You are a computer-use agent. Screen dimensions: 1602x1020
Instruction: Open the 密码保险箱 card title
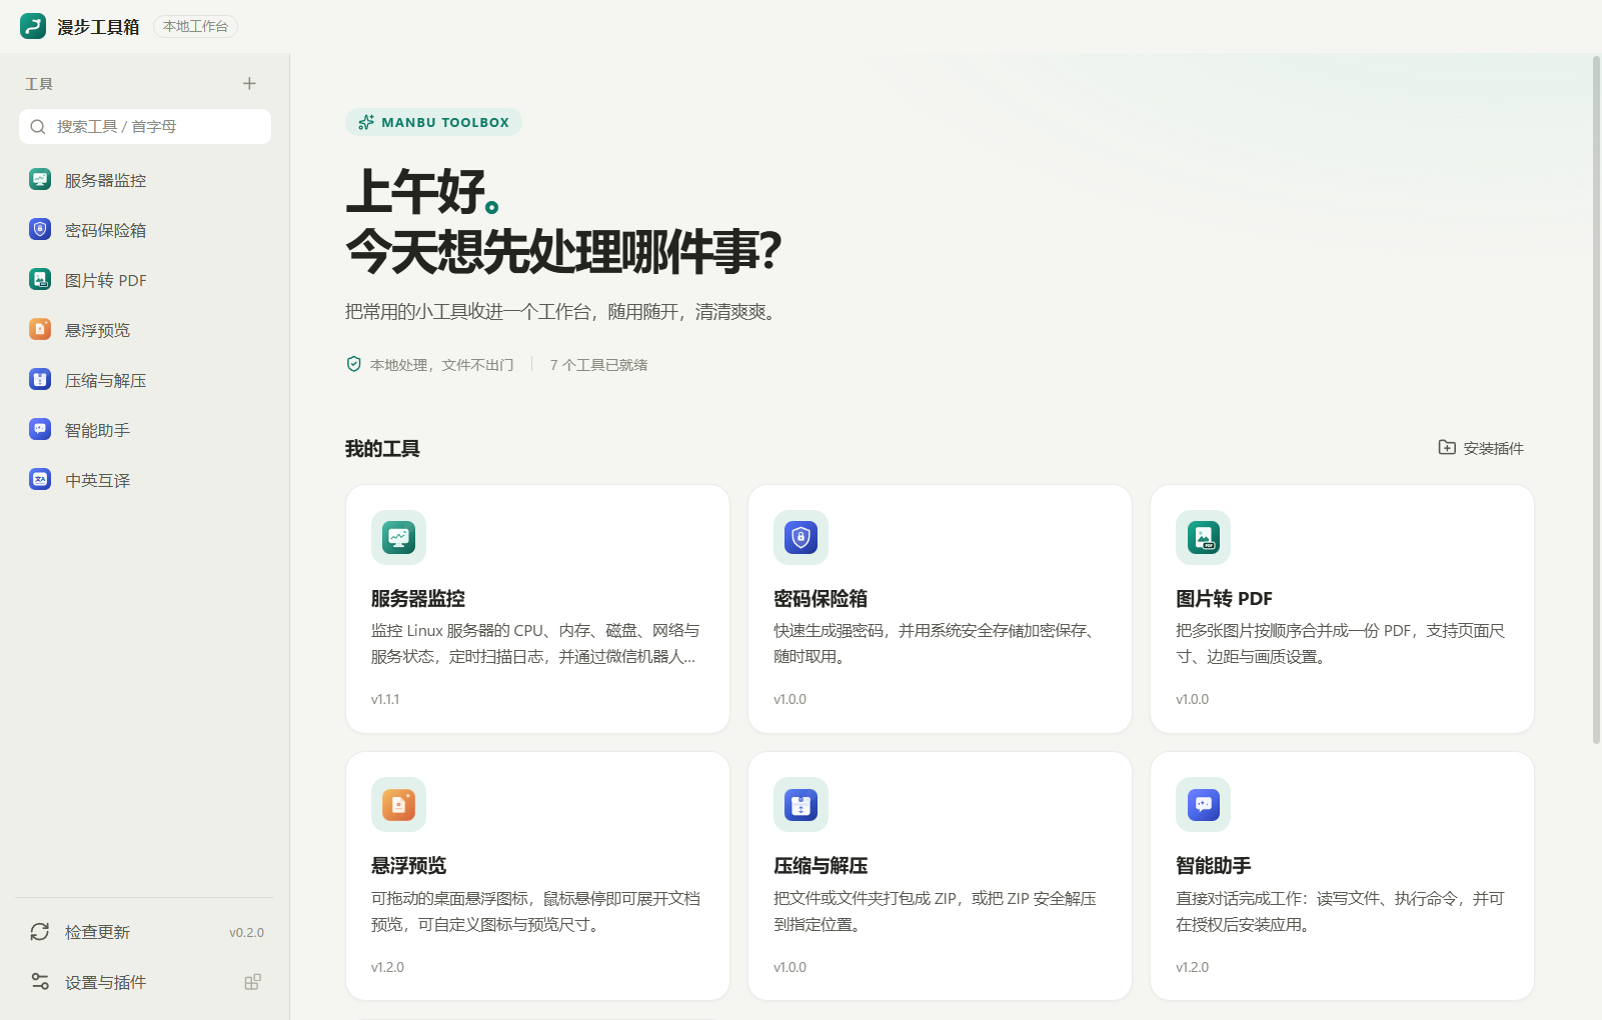click(x=820, y=598)
